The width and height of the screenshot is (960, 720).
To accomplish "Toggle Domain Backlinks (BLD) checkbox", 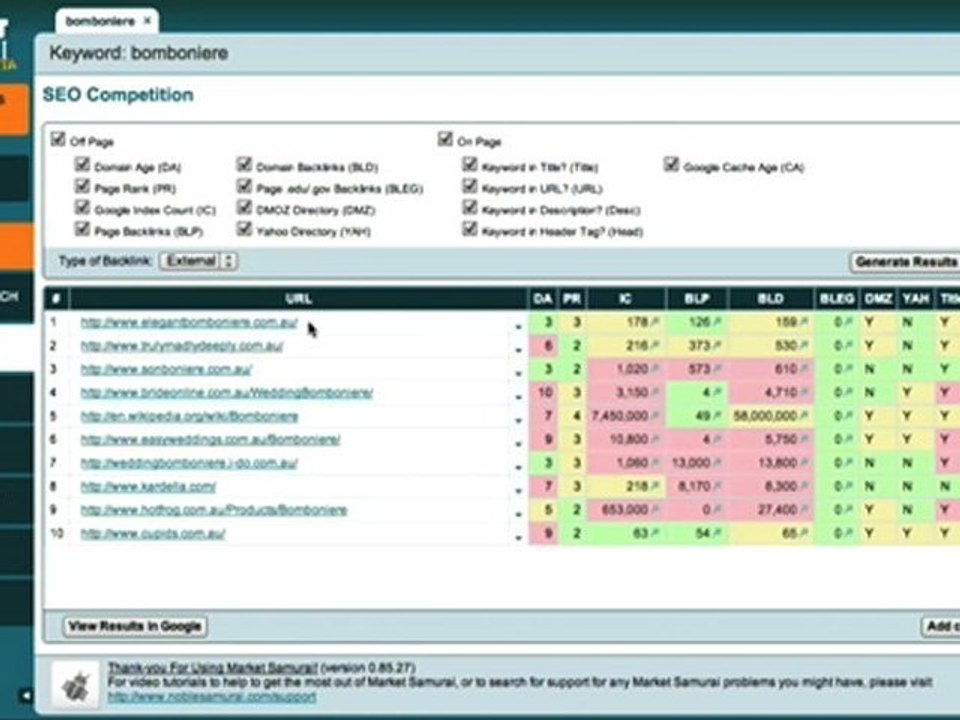I will [x=244, y=164].
